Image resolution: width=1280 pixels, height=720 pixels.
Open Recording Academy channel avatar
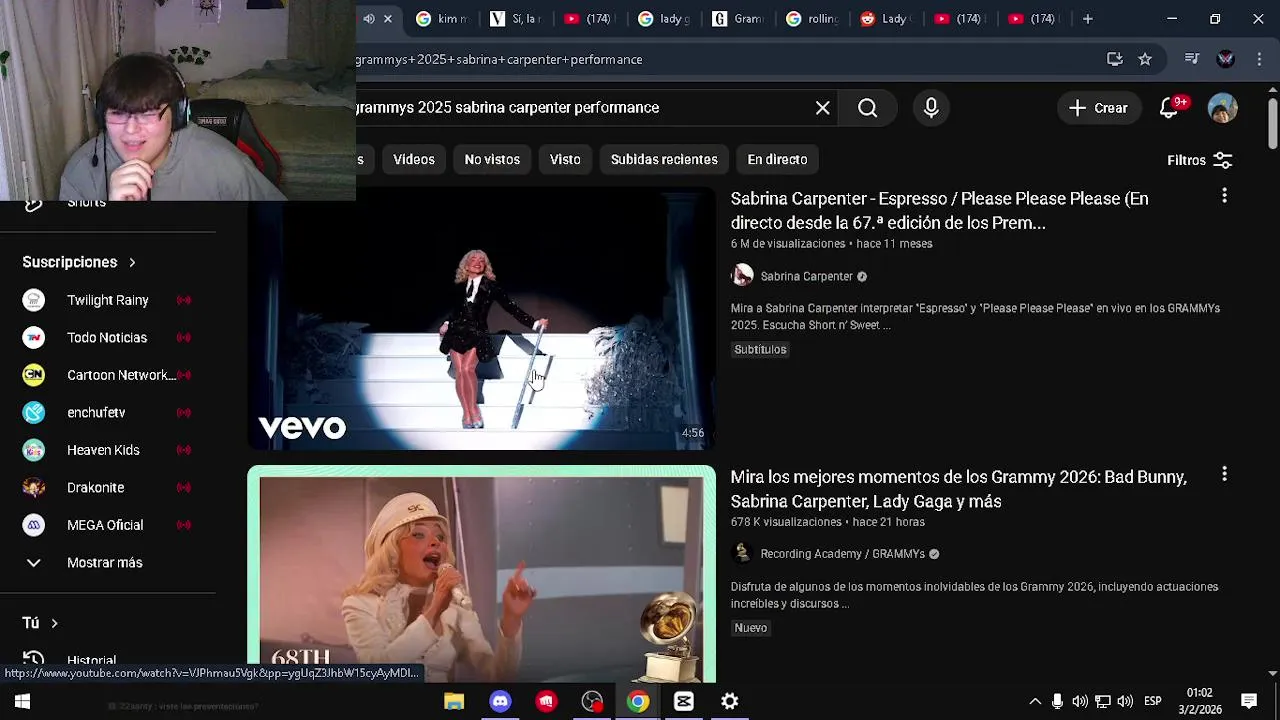point(742,553)
